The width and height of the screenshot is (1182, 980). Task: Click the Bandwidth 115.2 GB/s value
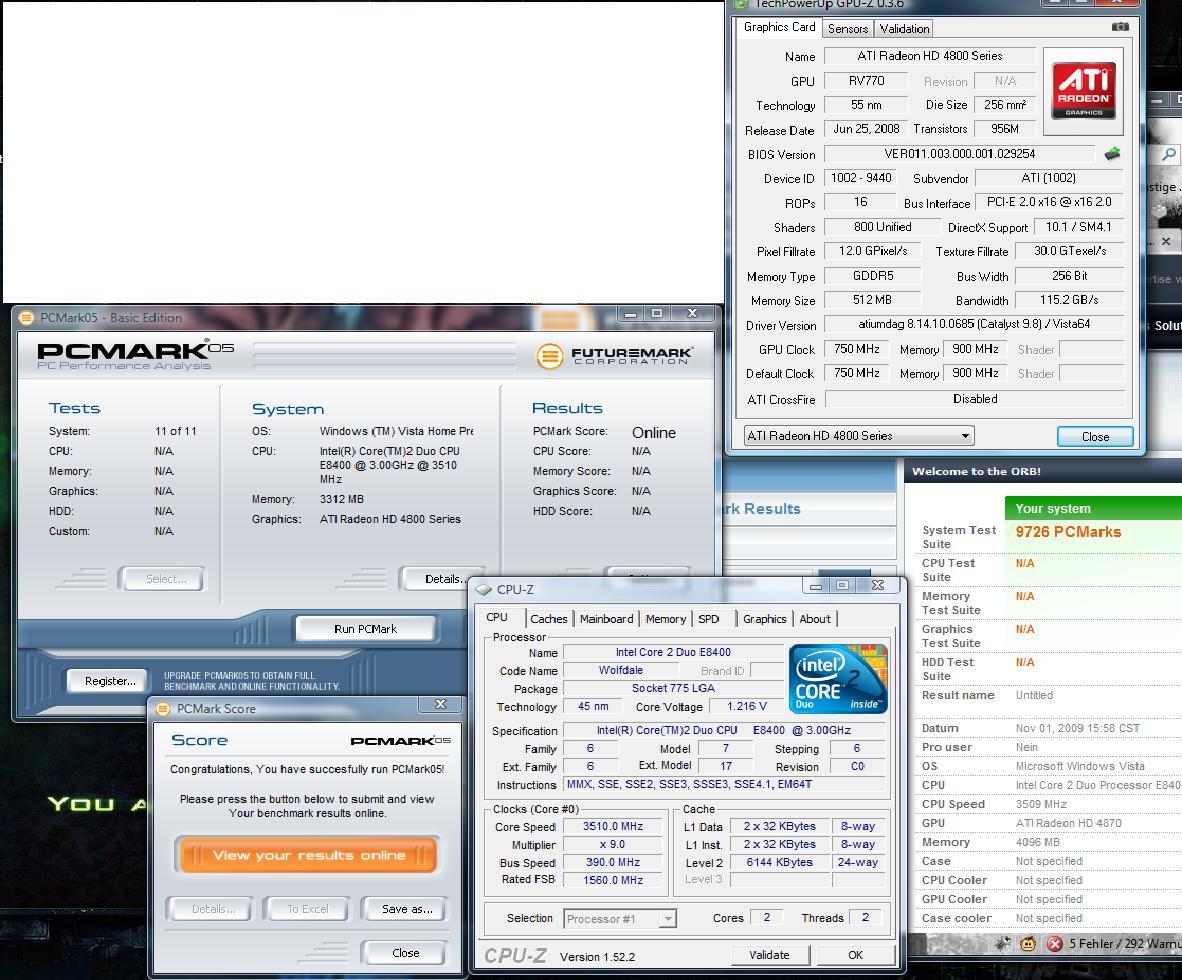coord(1069,300)
